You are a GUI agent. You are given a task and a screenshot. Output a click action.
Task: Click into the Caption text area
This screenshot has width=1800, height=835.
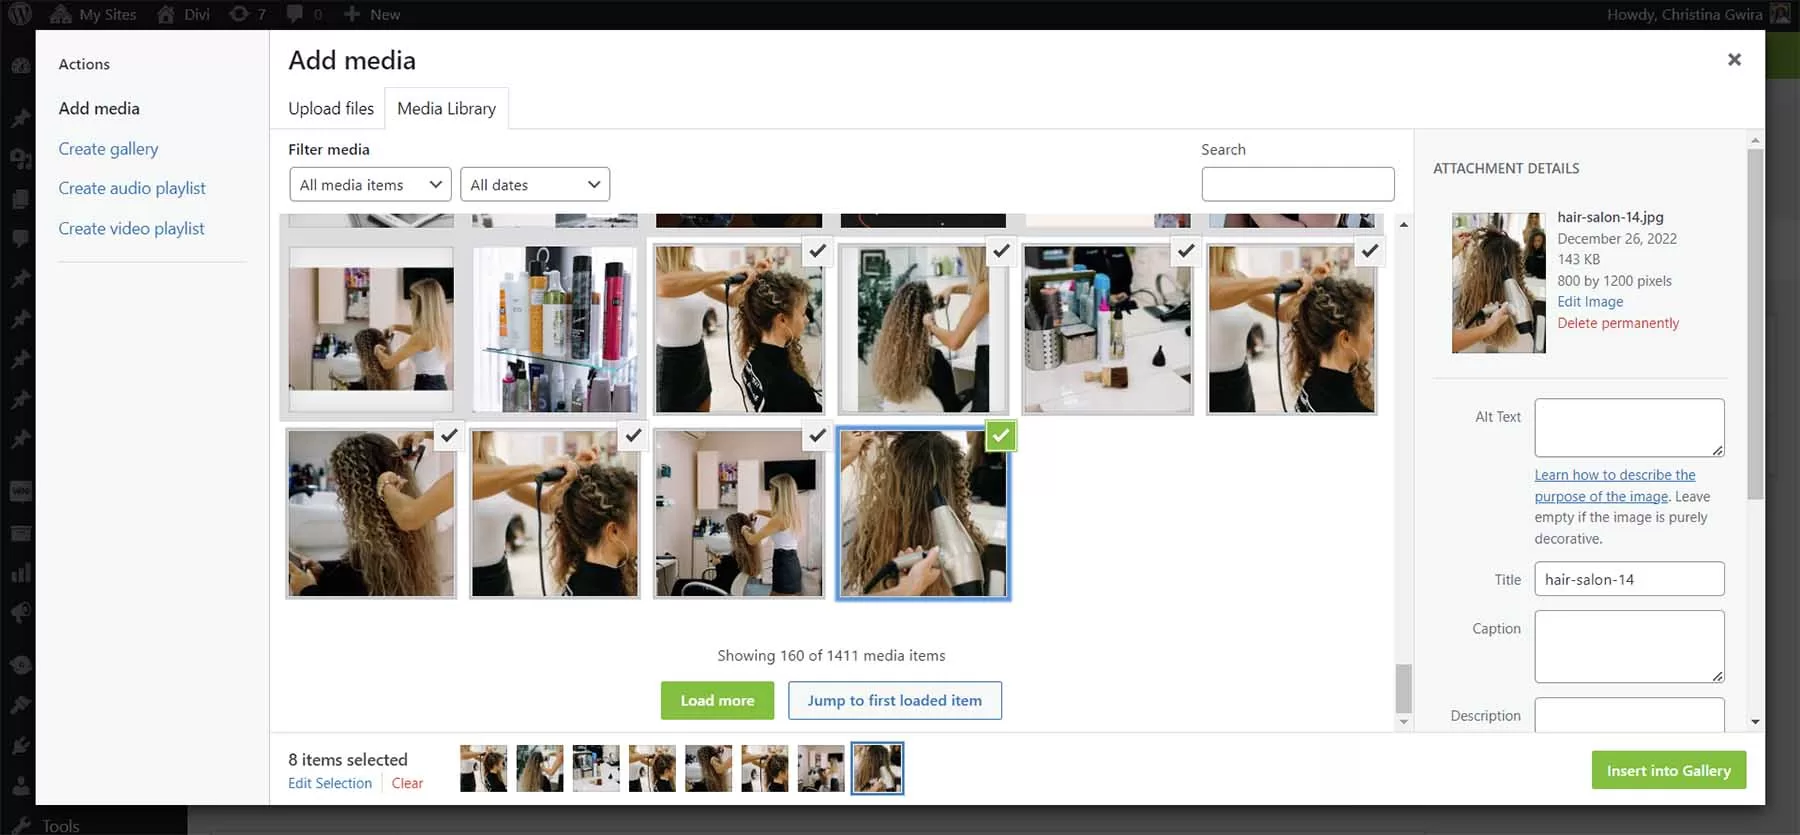(1629, 647)
